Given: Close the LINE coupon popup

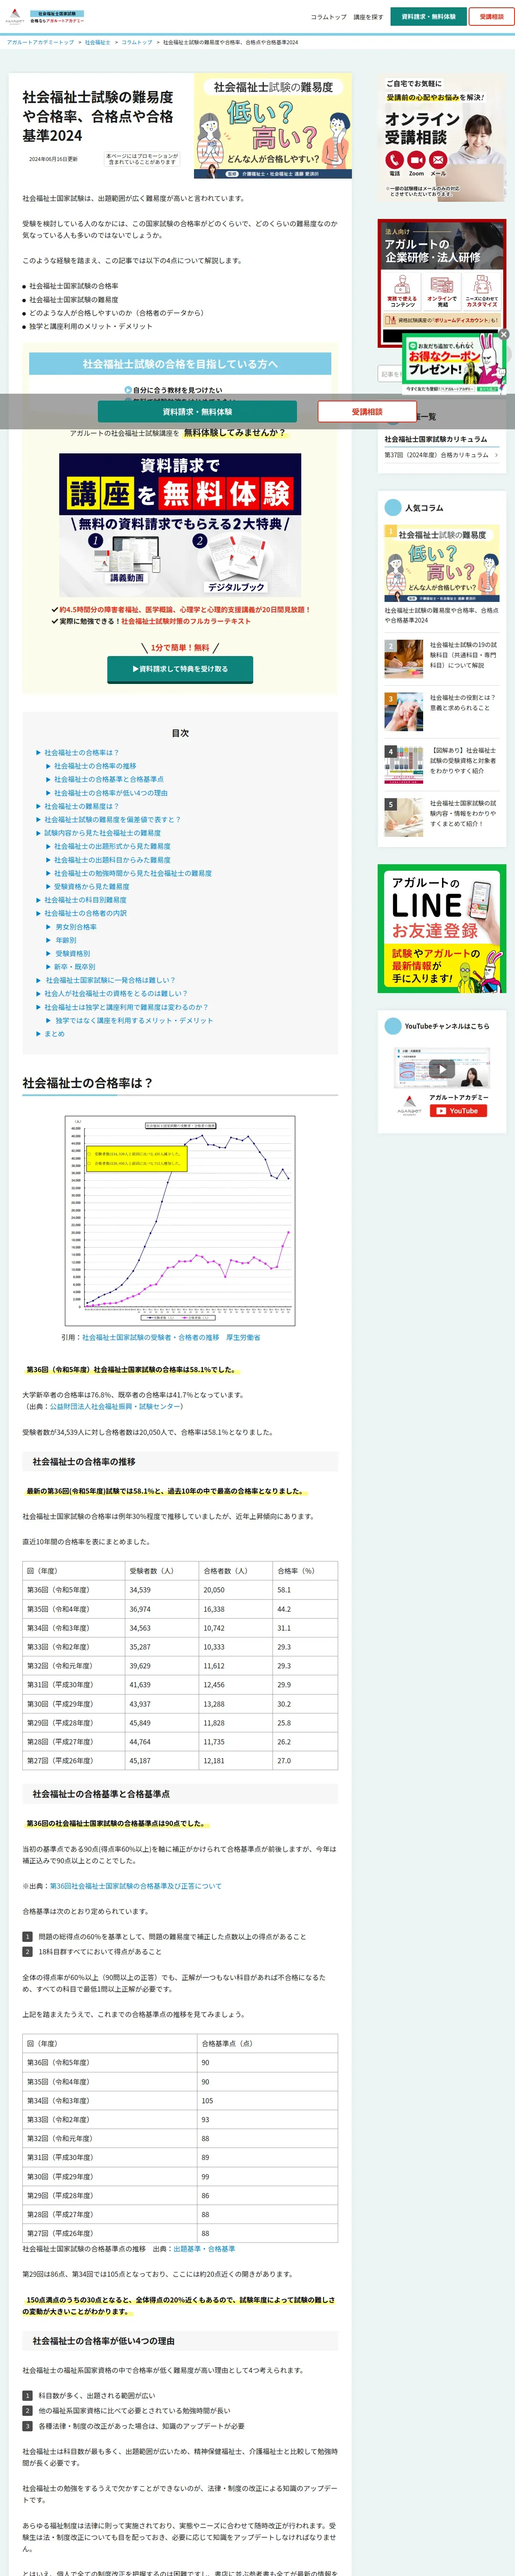Looking at the screenshot, I should coord(504,334).
